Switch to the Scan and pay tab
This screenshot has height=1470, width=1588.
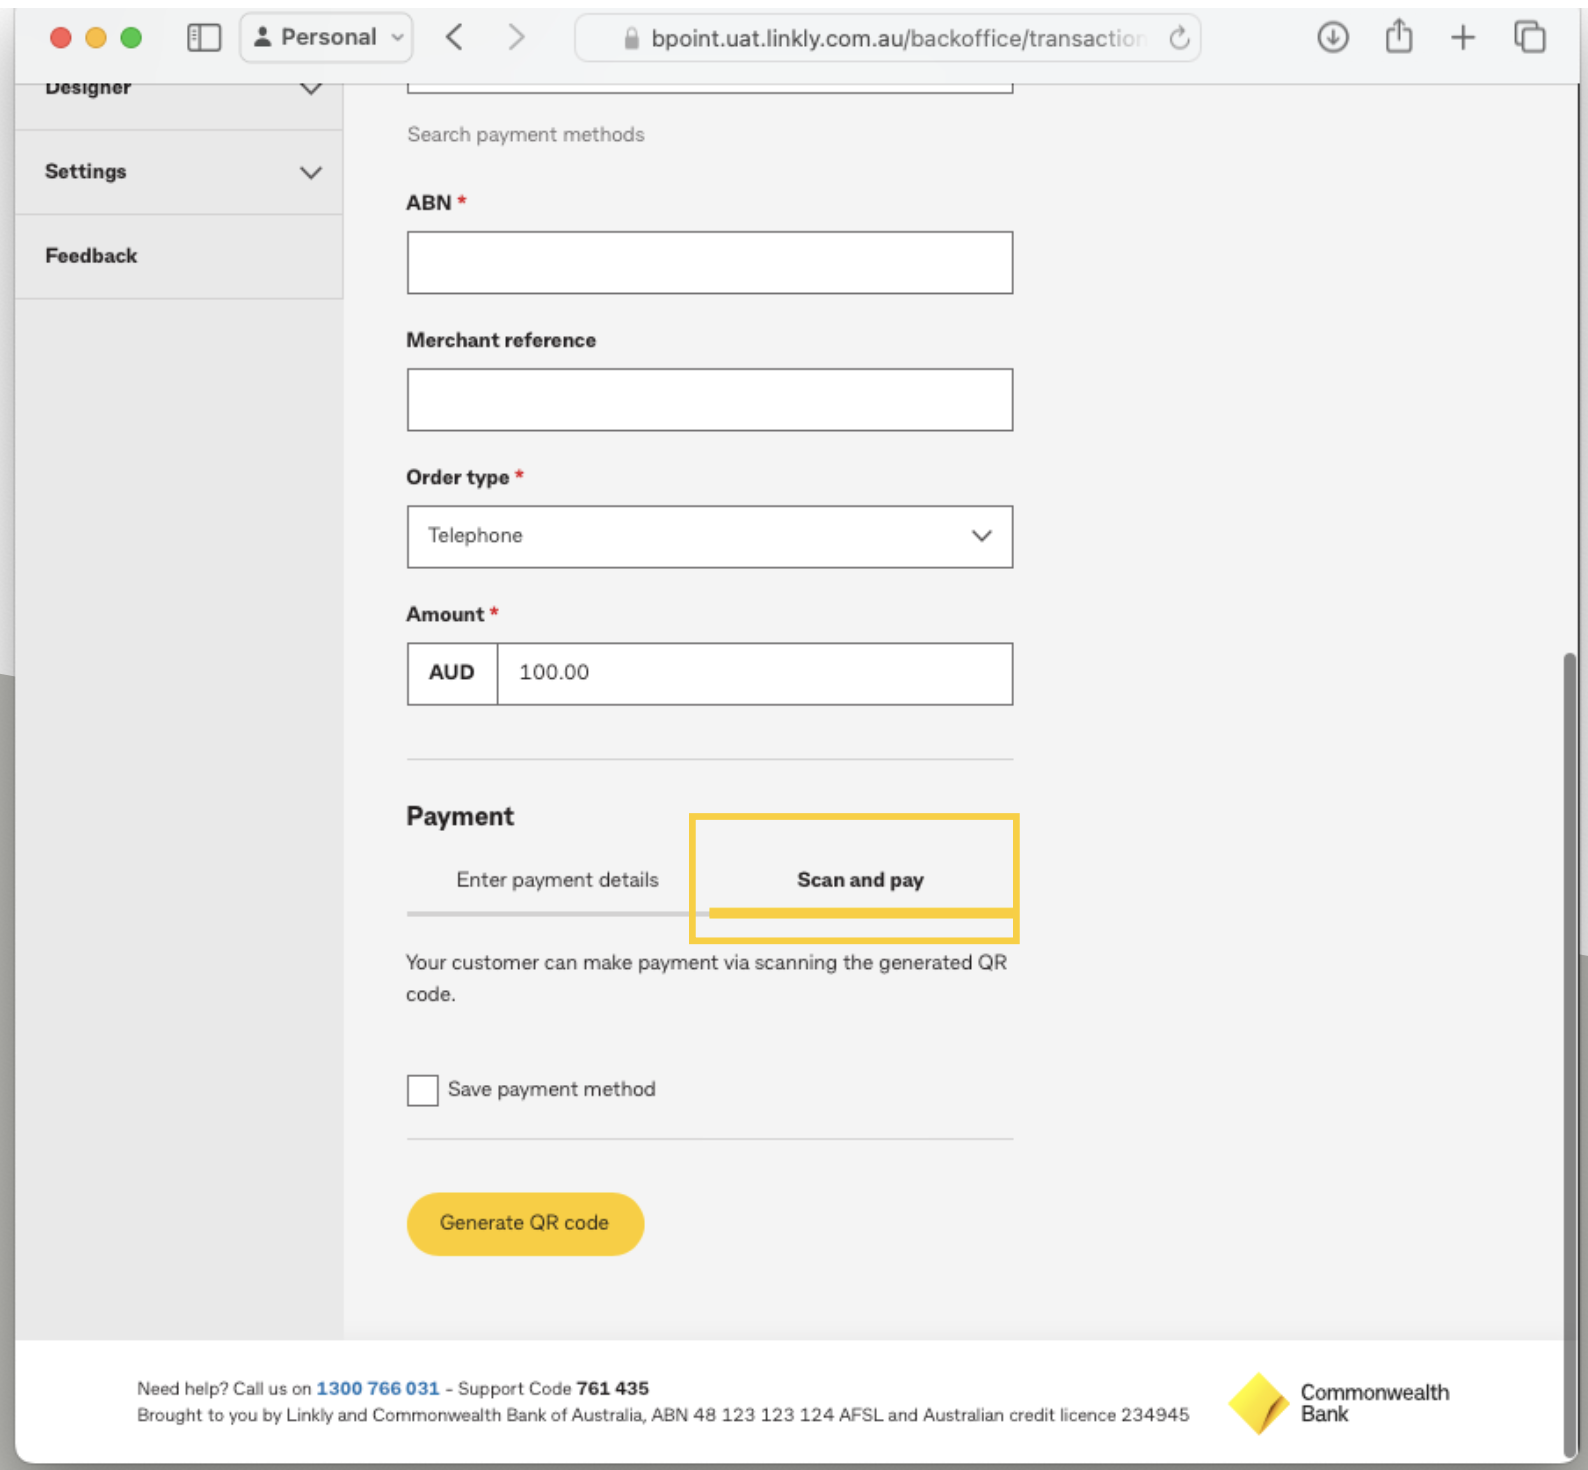click(859, 880)
